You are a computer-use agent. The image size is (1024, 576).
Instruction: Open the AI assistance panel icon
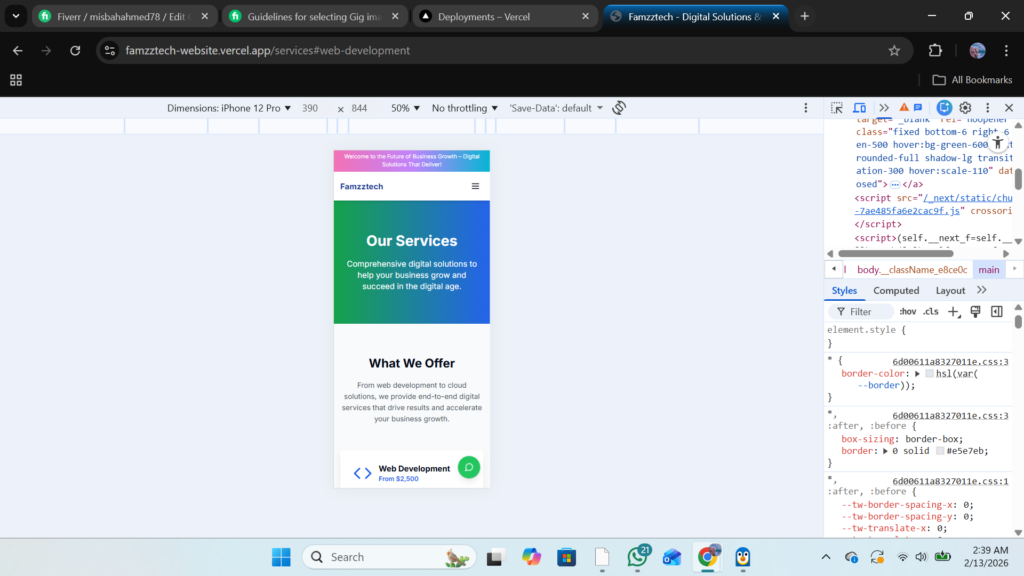click(x=944, y=108)
